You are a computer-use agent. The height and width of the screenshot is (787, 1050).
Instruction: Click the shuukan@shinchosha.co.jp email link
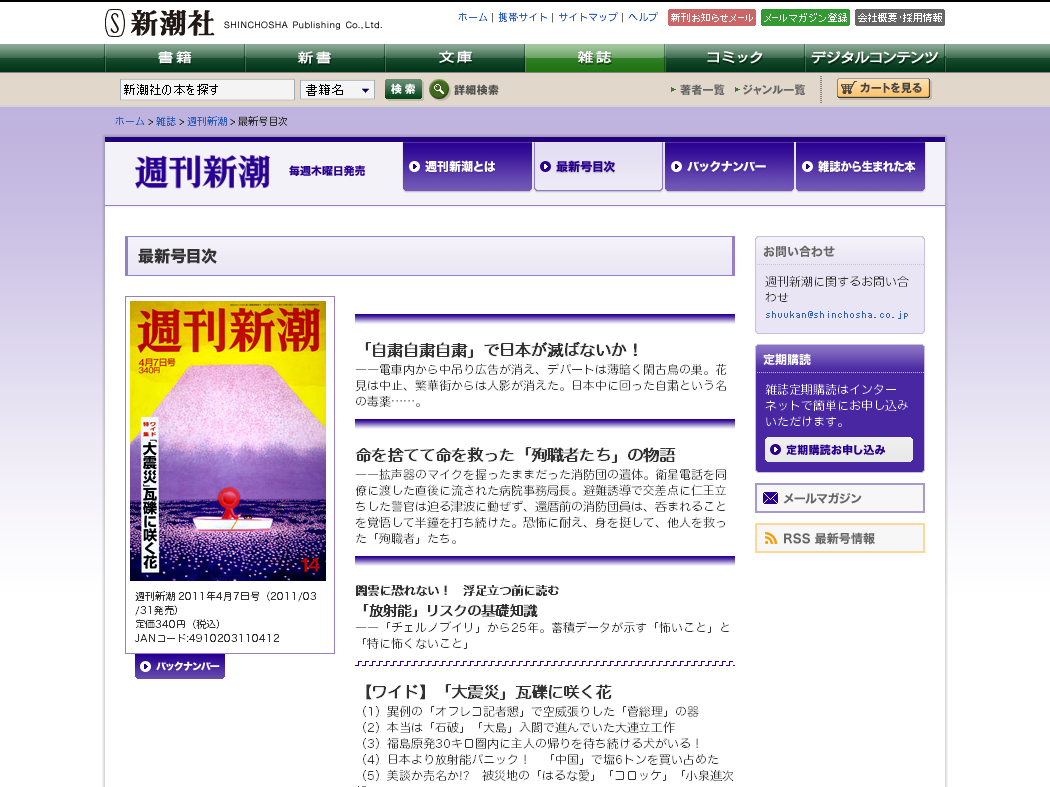click(836, 315)
